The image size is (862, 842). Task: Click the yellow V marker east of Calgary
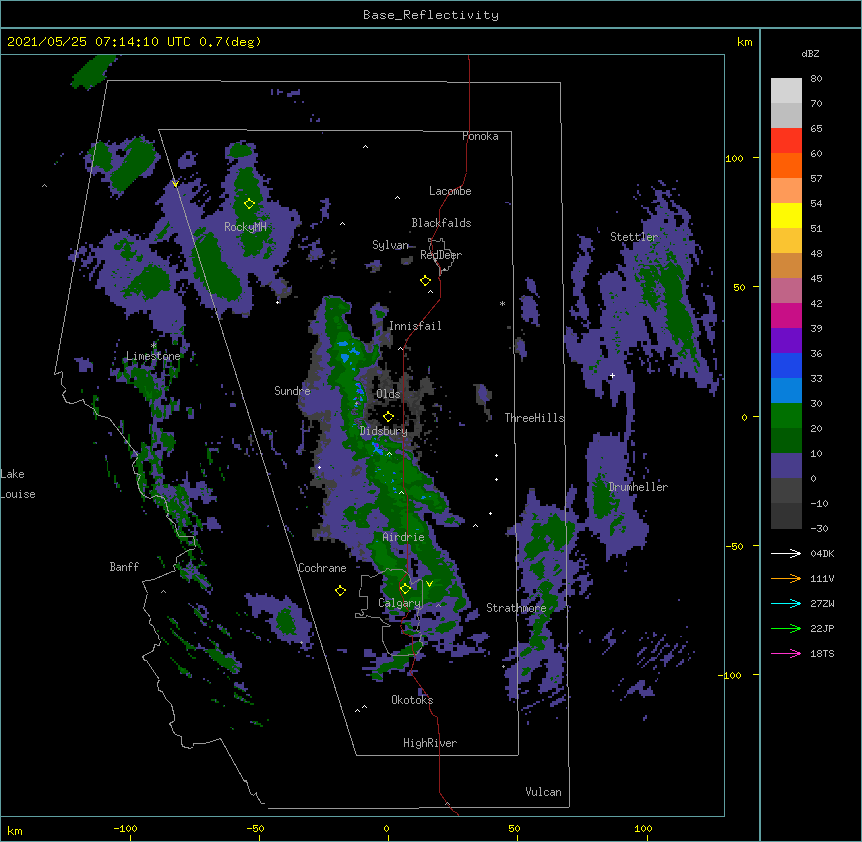pos(429,584)
